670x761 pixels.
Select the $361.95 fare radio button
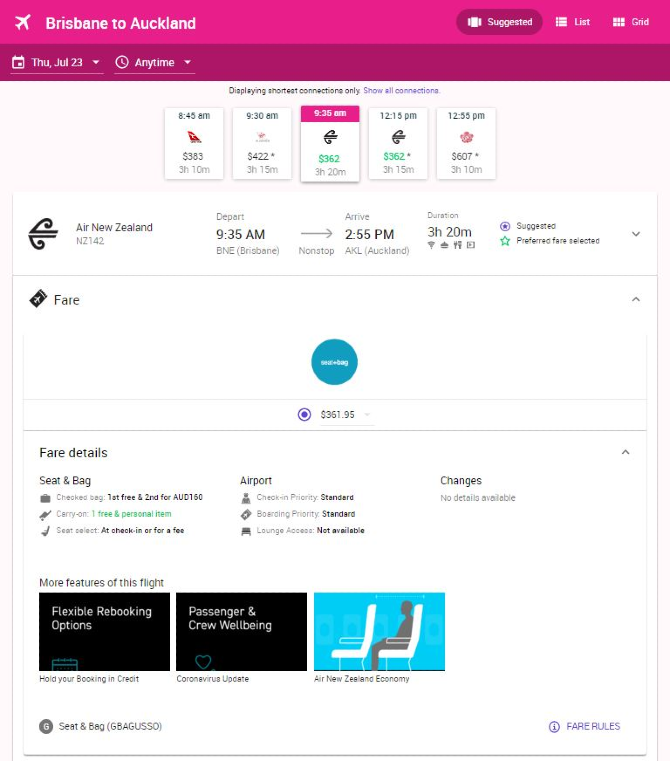click(304, 414)
